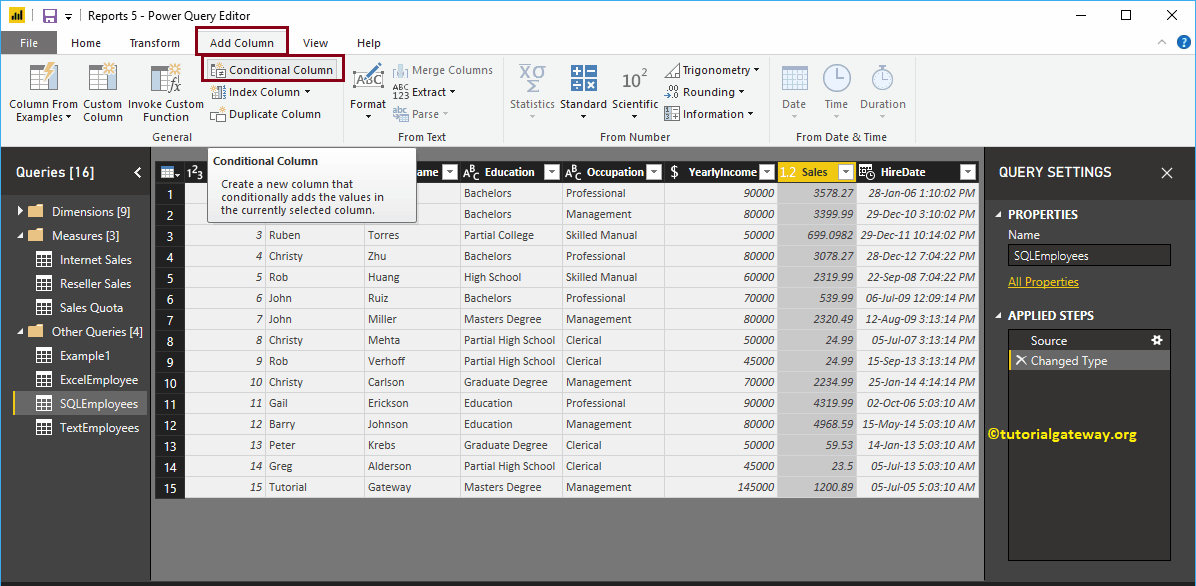1196x586 pixels.
Task: Click Merge Columns
Action: click(442, 70)
